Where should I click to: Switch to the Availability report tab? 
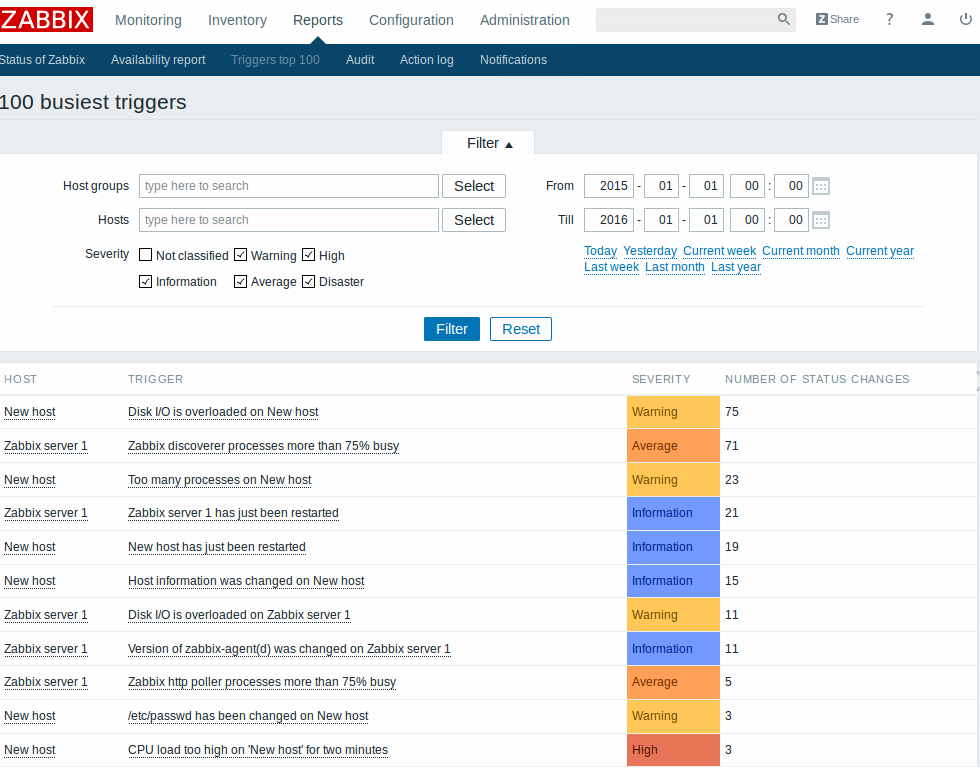click(158, 60)
